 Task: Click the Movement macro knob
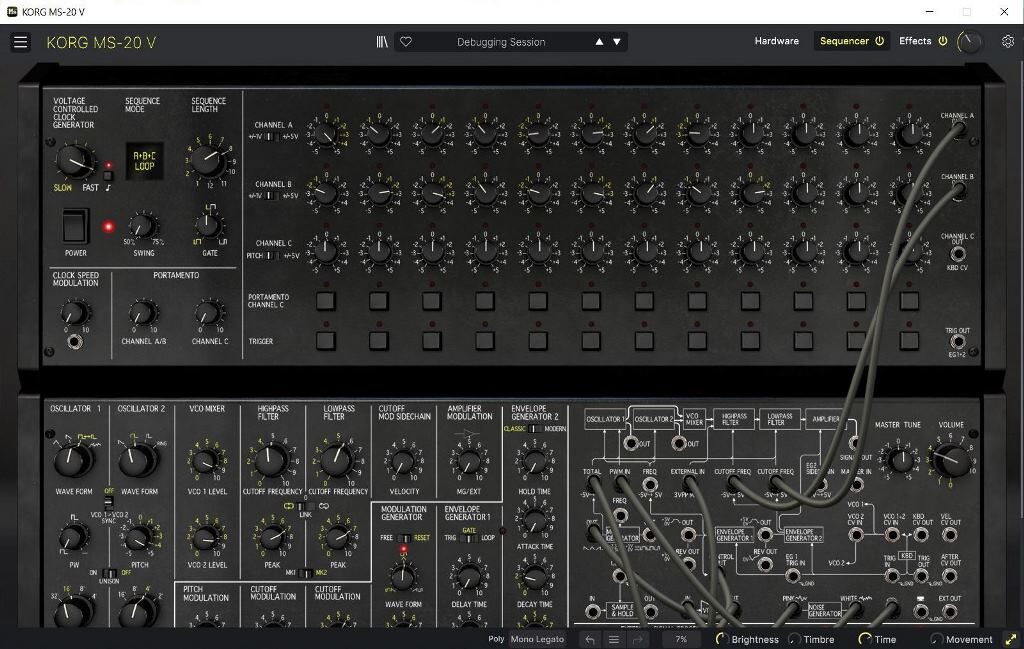(x=936, y=639)
